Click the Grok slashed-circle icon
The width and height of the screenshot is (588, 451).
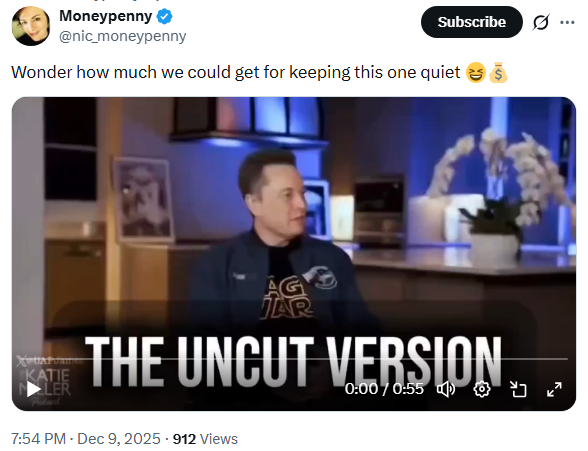pyautogui.click(x=541, y=22)
